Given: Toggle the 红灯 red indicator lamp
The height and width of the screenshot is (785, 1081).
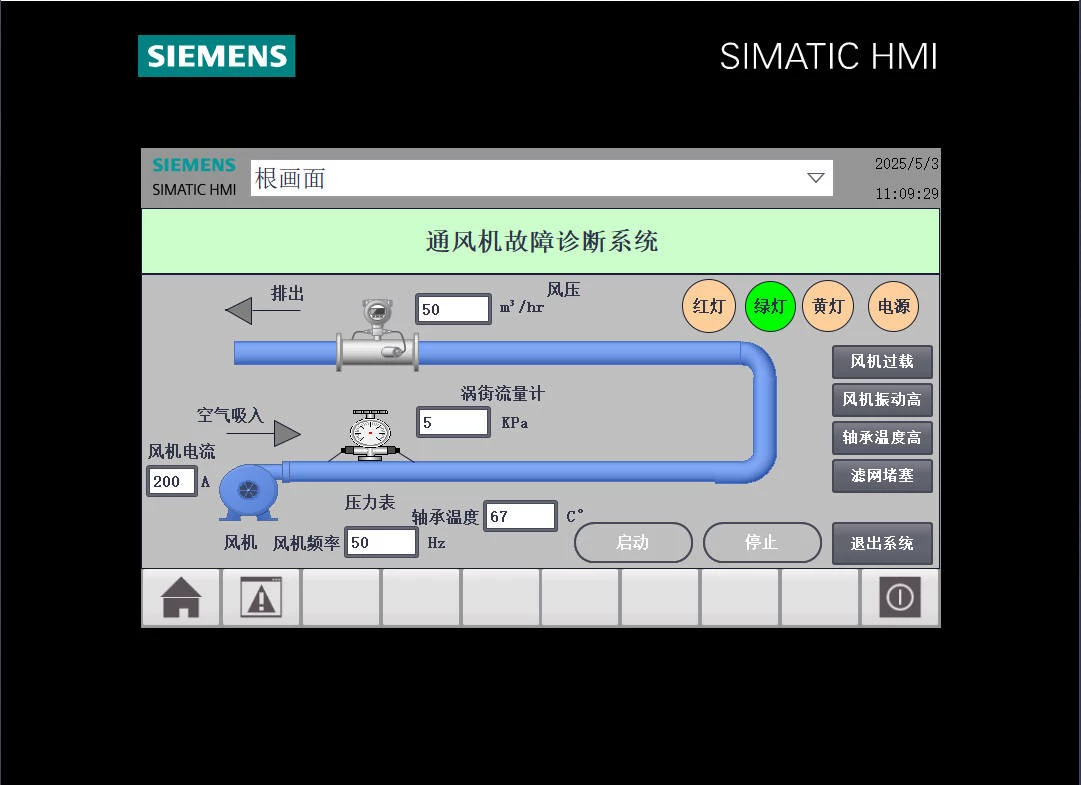Looking at the screenshot, I should pos(709,306).
